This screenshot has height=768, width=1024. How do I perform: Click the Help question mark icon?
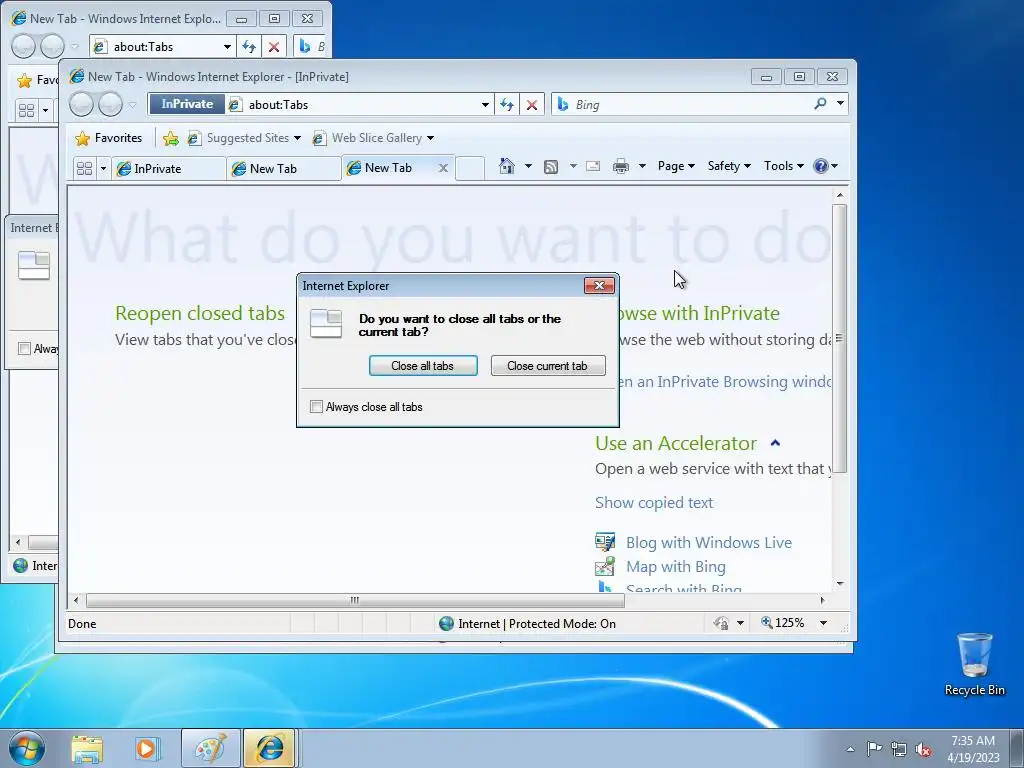(x=821, y=166)
